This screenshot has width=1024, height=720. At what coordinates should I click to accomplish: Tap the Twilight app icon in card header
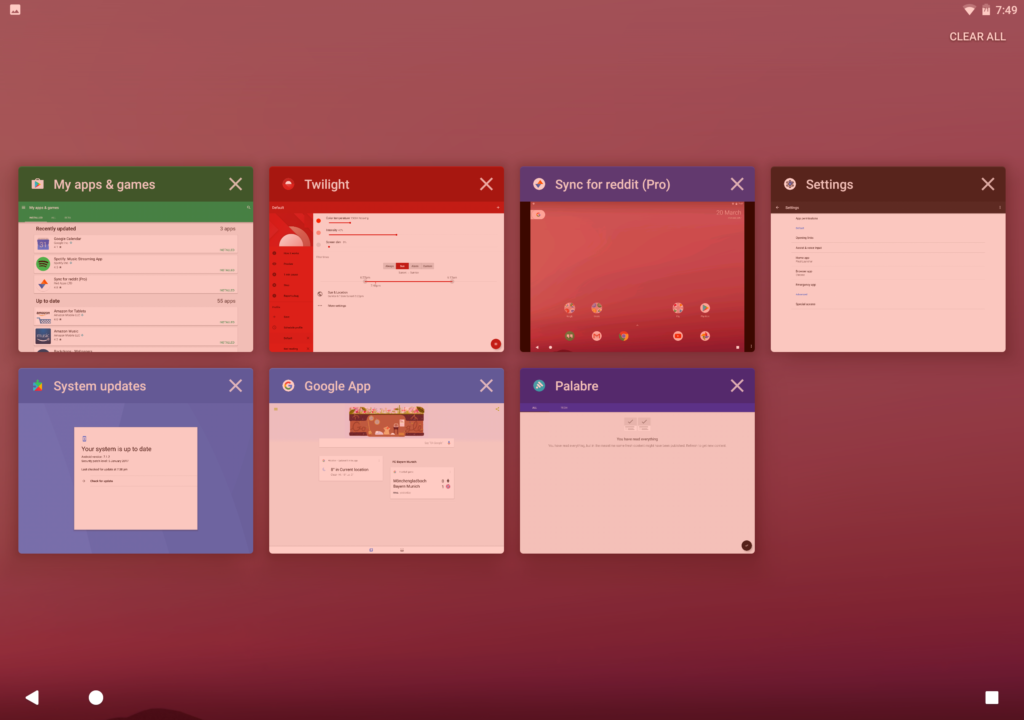[x=288, y=184]
